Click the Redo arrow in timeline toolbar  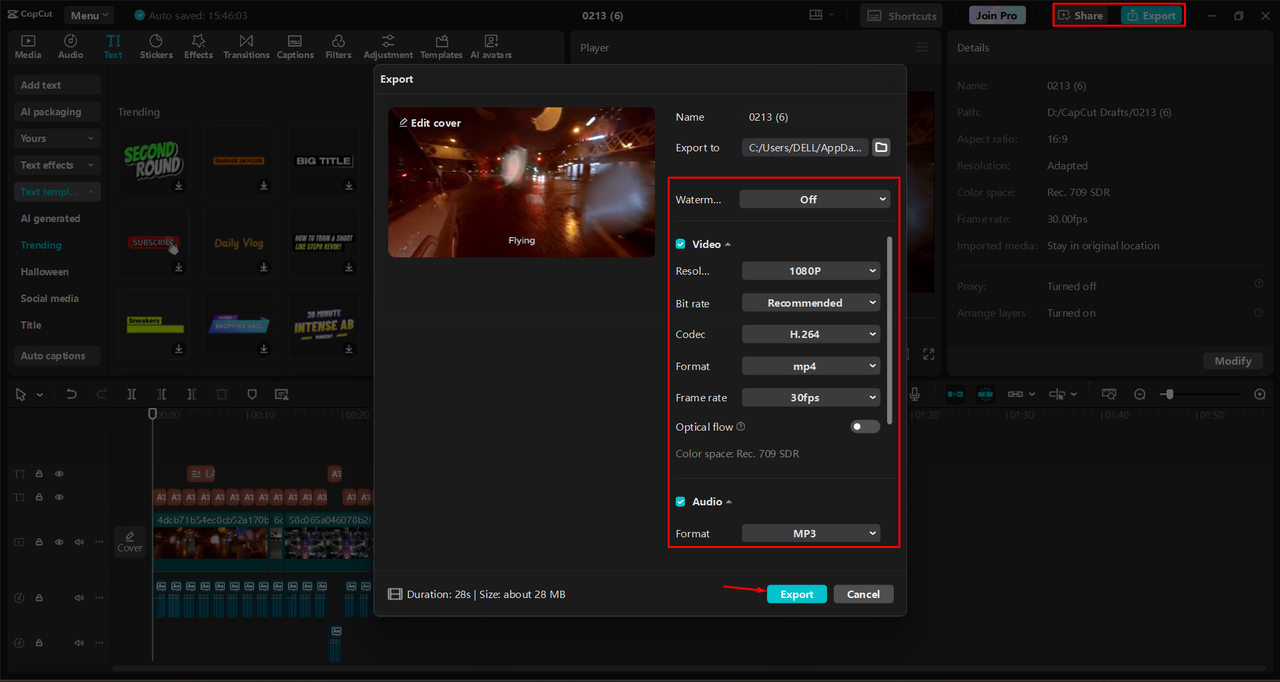pyautogui.click(x=101, y=395)
